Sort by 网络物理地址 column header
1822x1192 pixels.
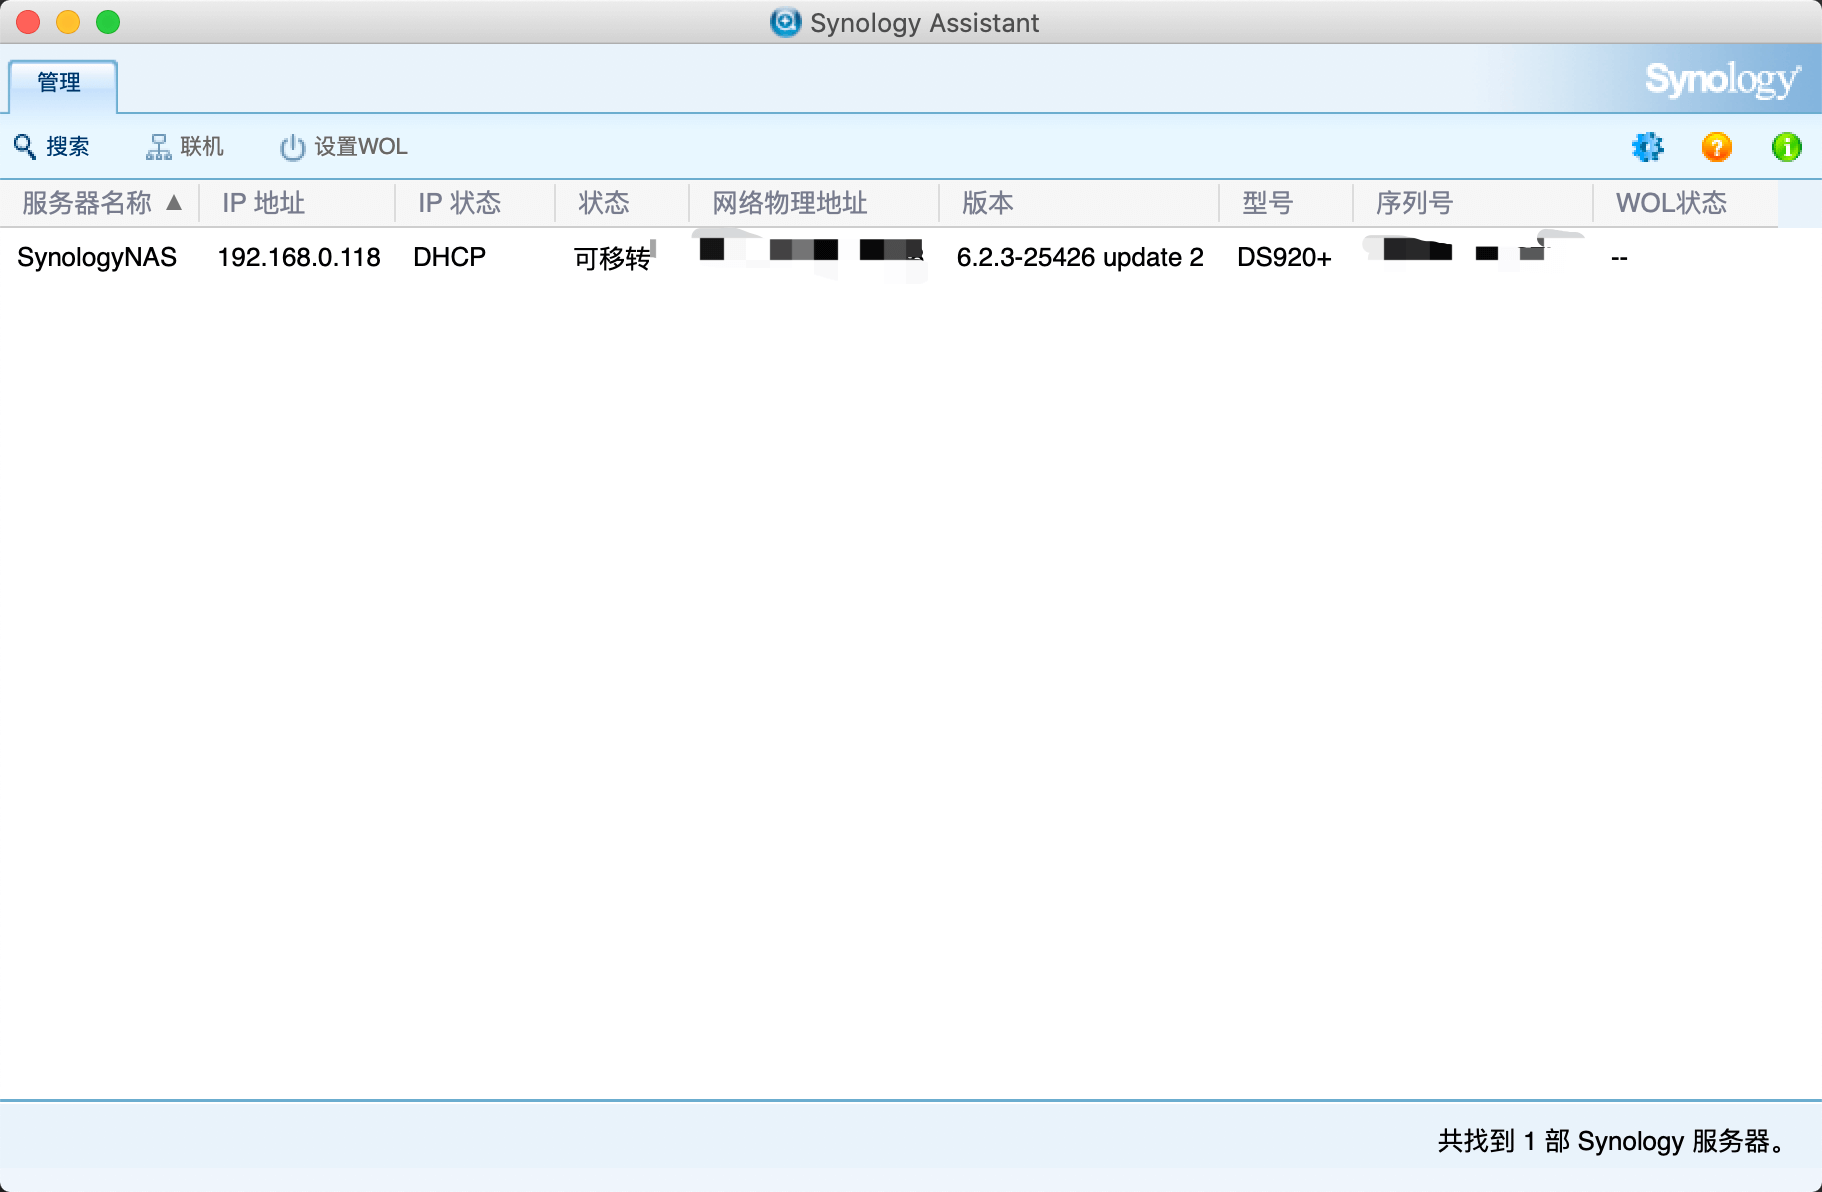click(x=814, y=203)
